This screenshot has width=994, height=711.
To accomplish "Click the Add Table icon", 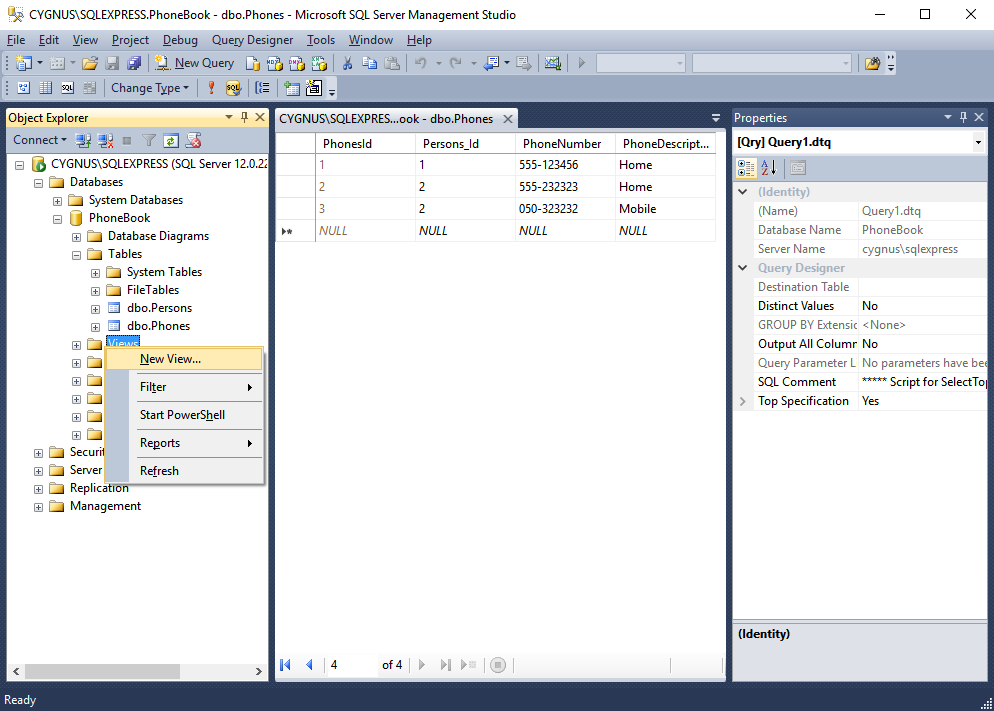I will 292,88.
